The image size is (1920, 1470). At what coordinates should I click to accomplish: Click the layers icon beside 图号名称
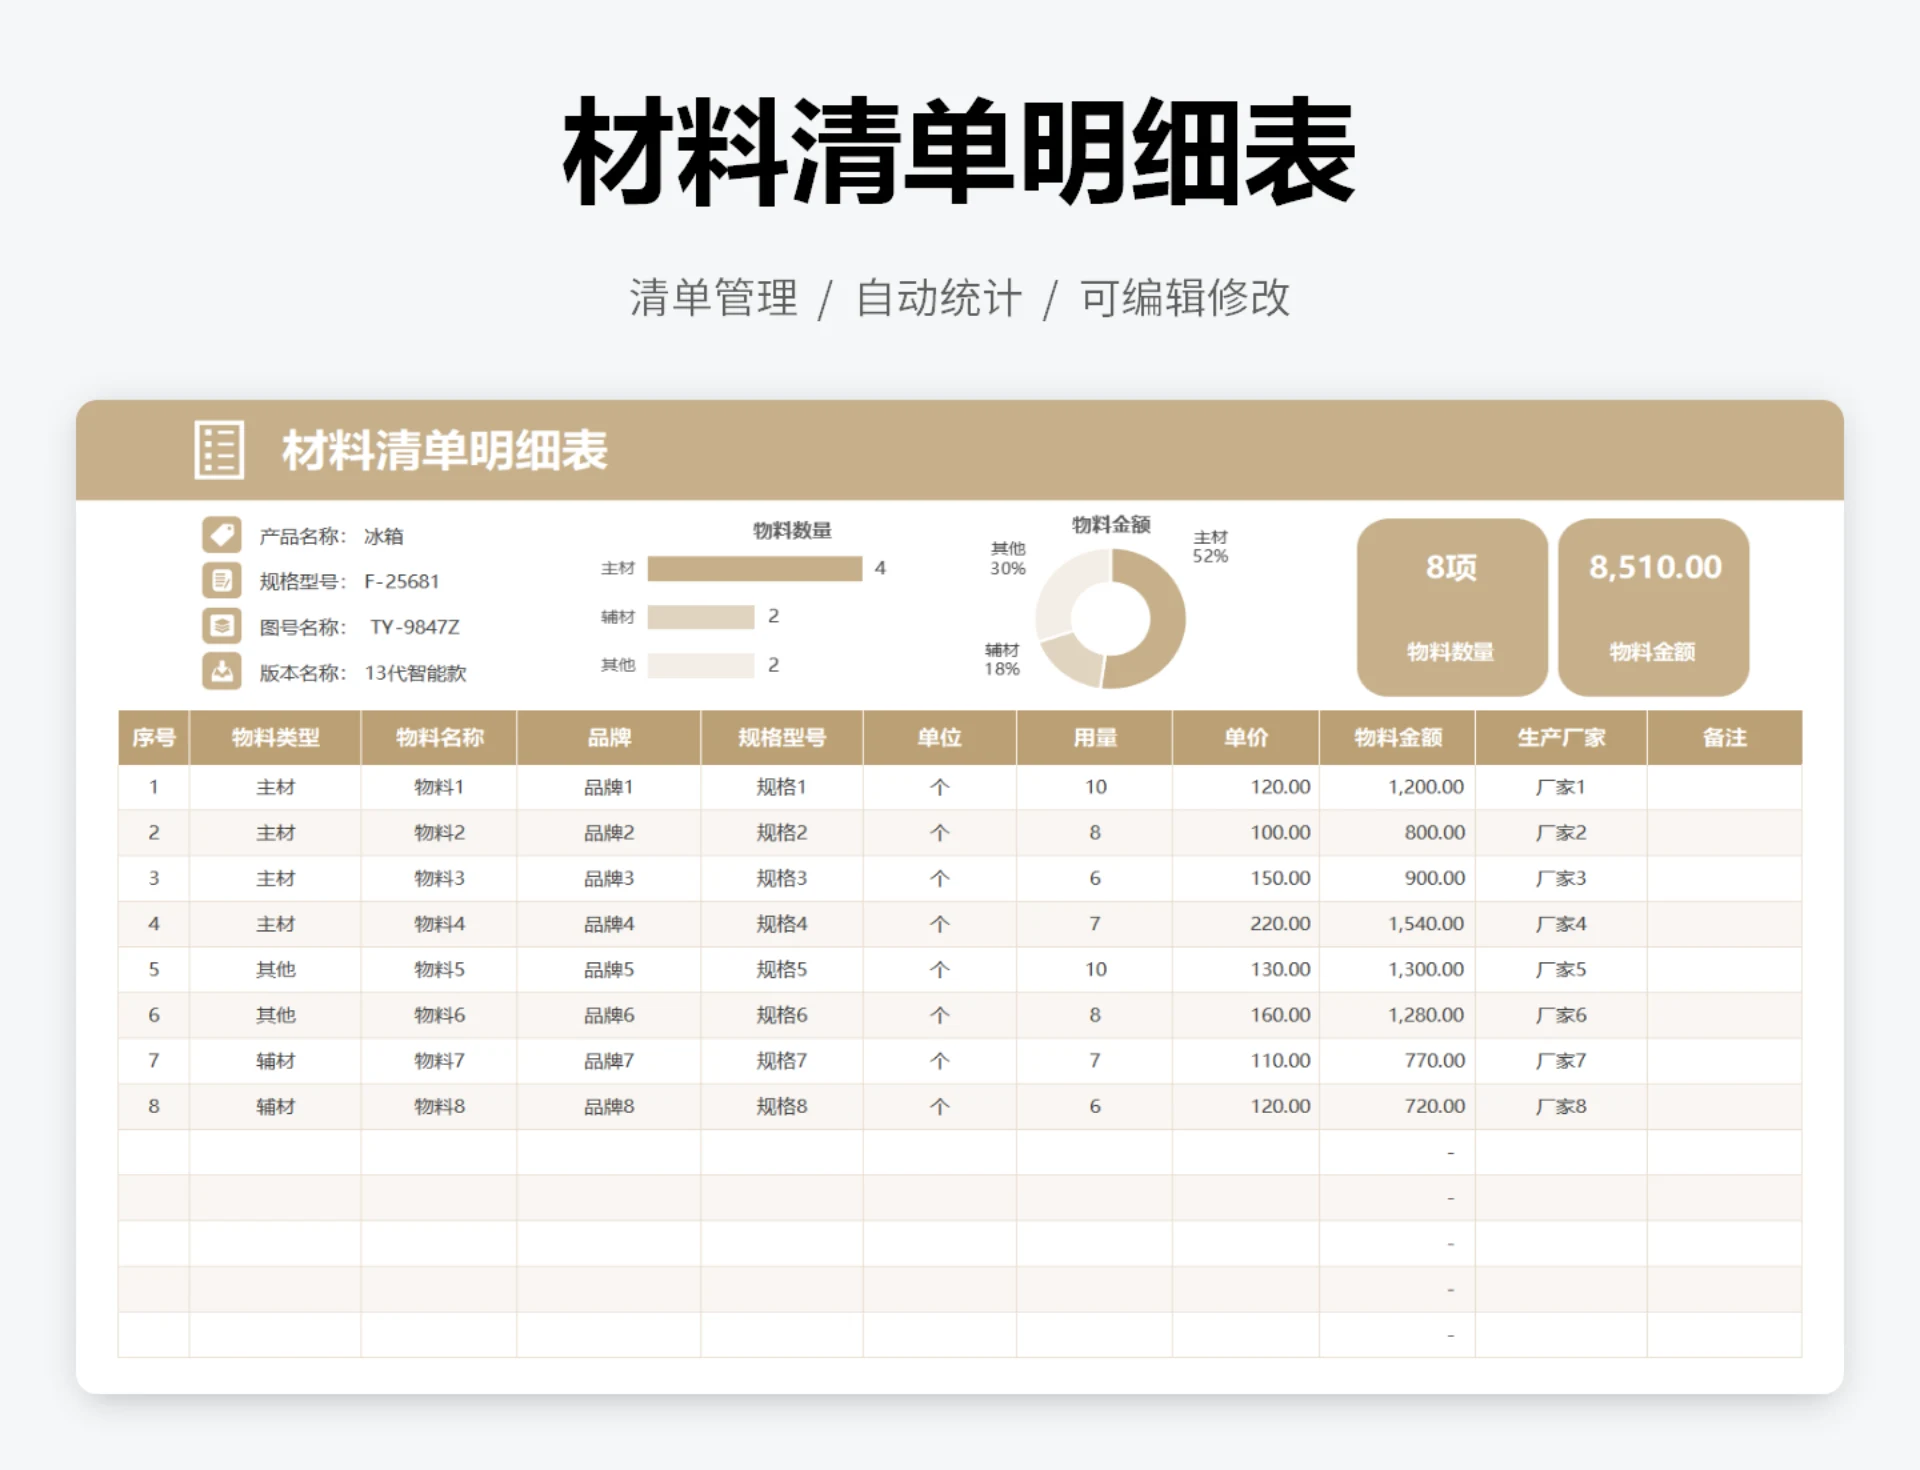(x=222, y=627)
